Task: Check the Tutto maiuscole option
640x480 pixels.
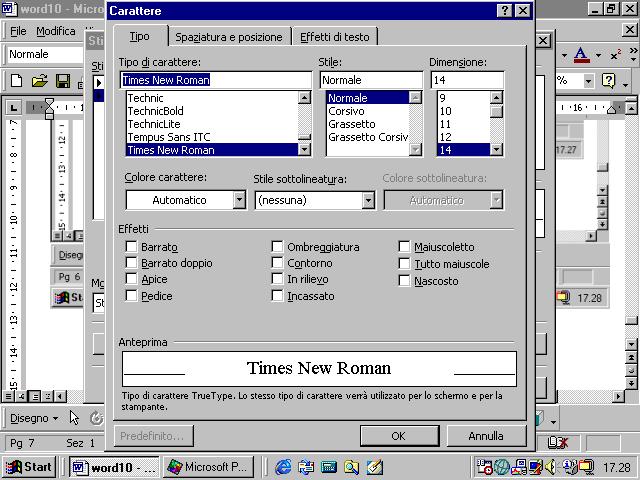Action: pos(404,263)
